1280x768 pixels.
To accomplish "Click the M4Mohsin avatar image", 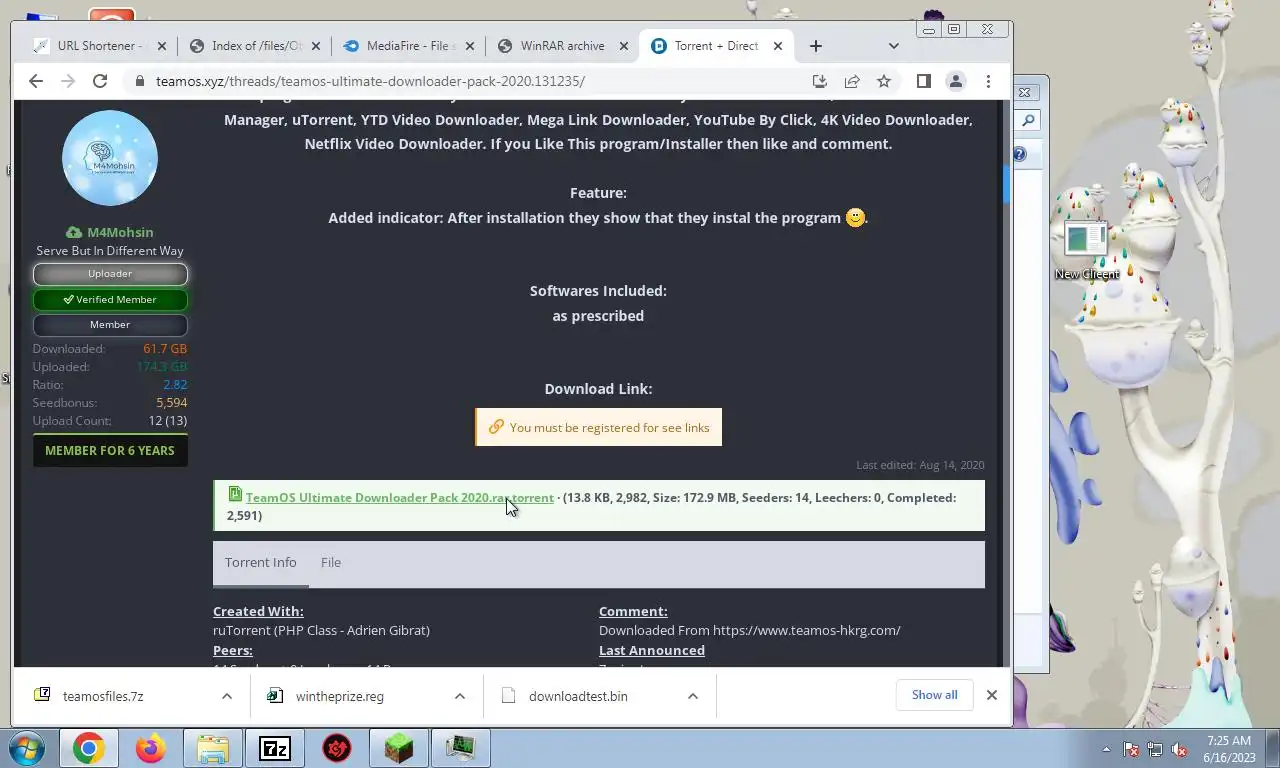I will coord(110,158).
